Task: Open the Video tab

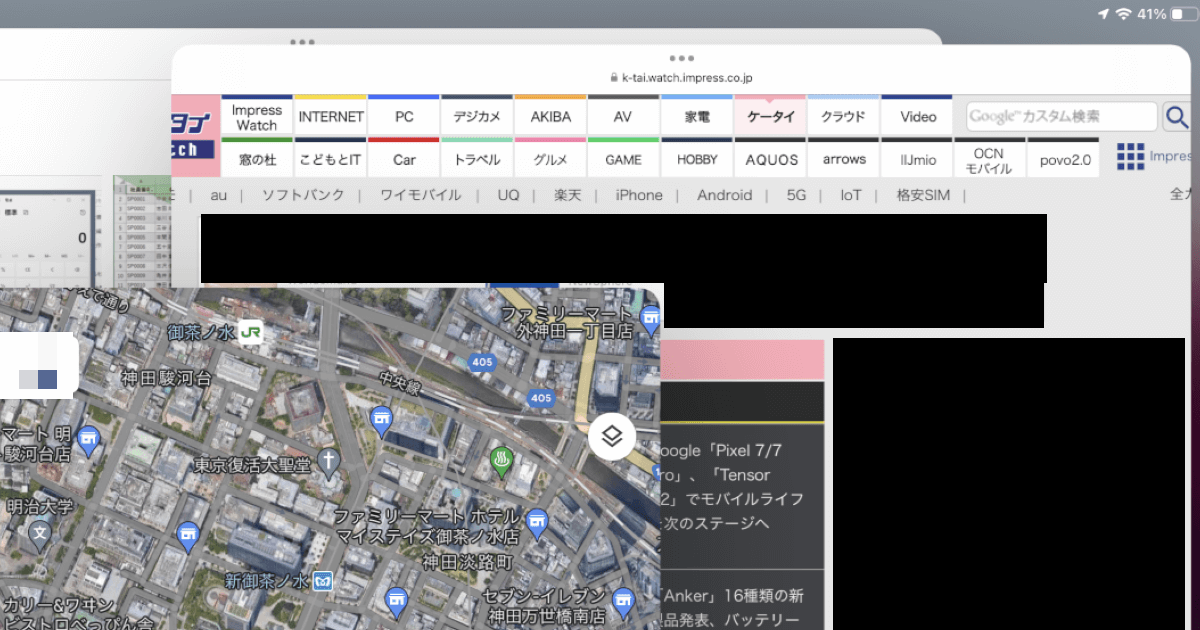Action: 918,117
